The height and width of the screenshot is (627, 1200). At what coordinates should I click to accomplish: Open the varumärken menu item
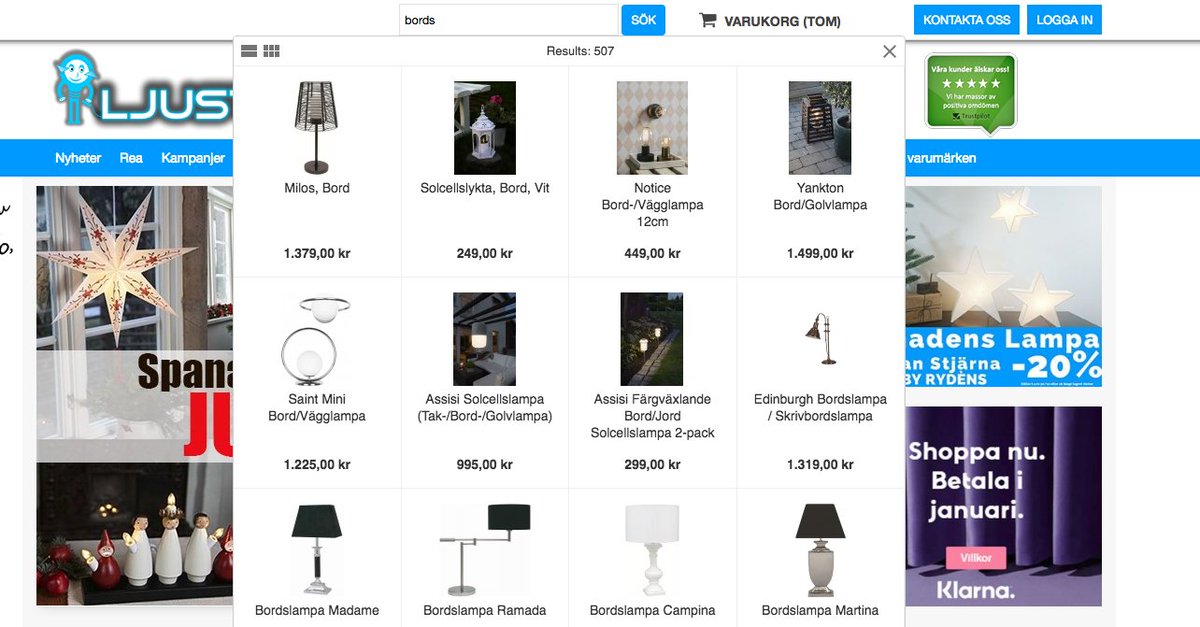tap(941, 158)
